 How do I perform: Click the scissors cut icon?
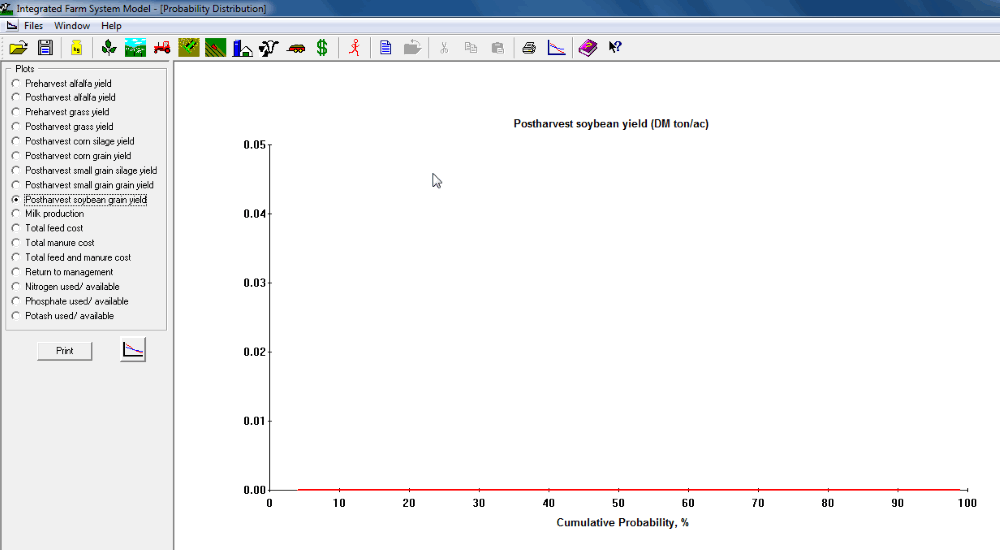pyautogui.click(x=444, y=48)
